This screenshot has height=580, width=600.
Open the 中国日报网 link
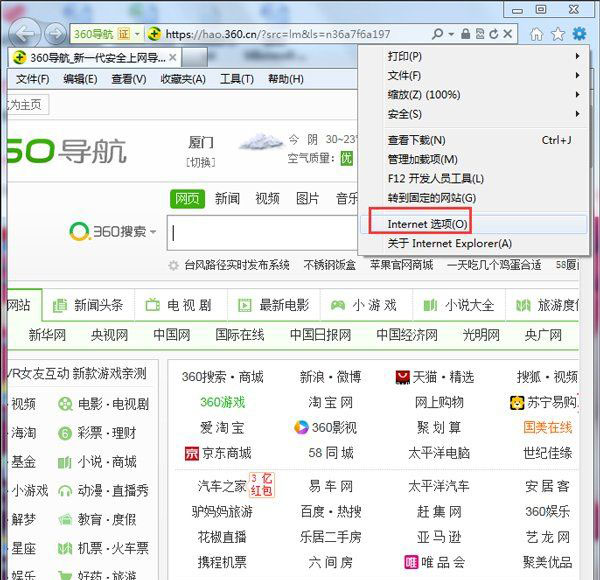click(x=320, y=335)
